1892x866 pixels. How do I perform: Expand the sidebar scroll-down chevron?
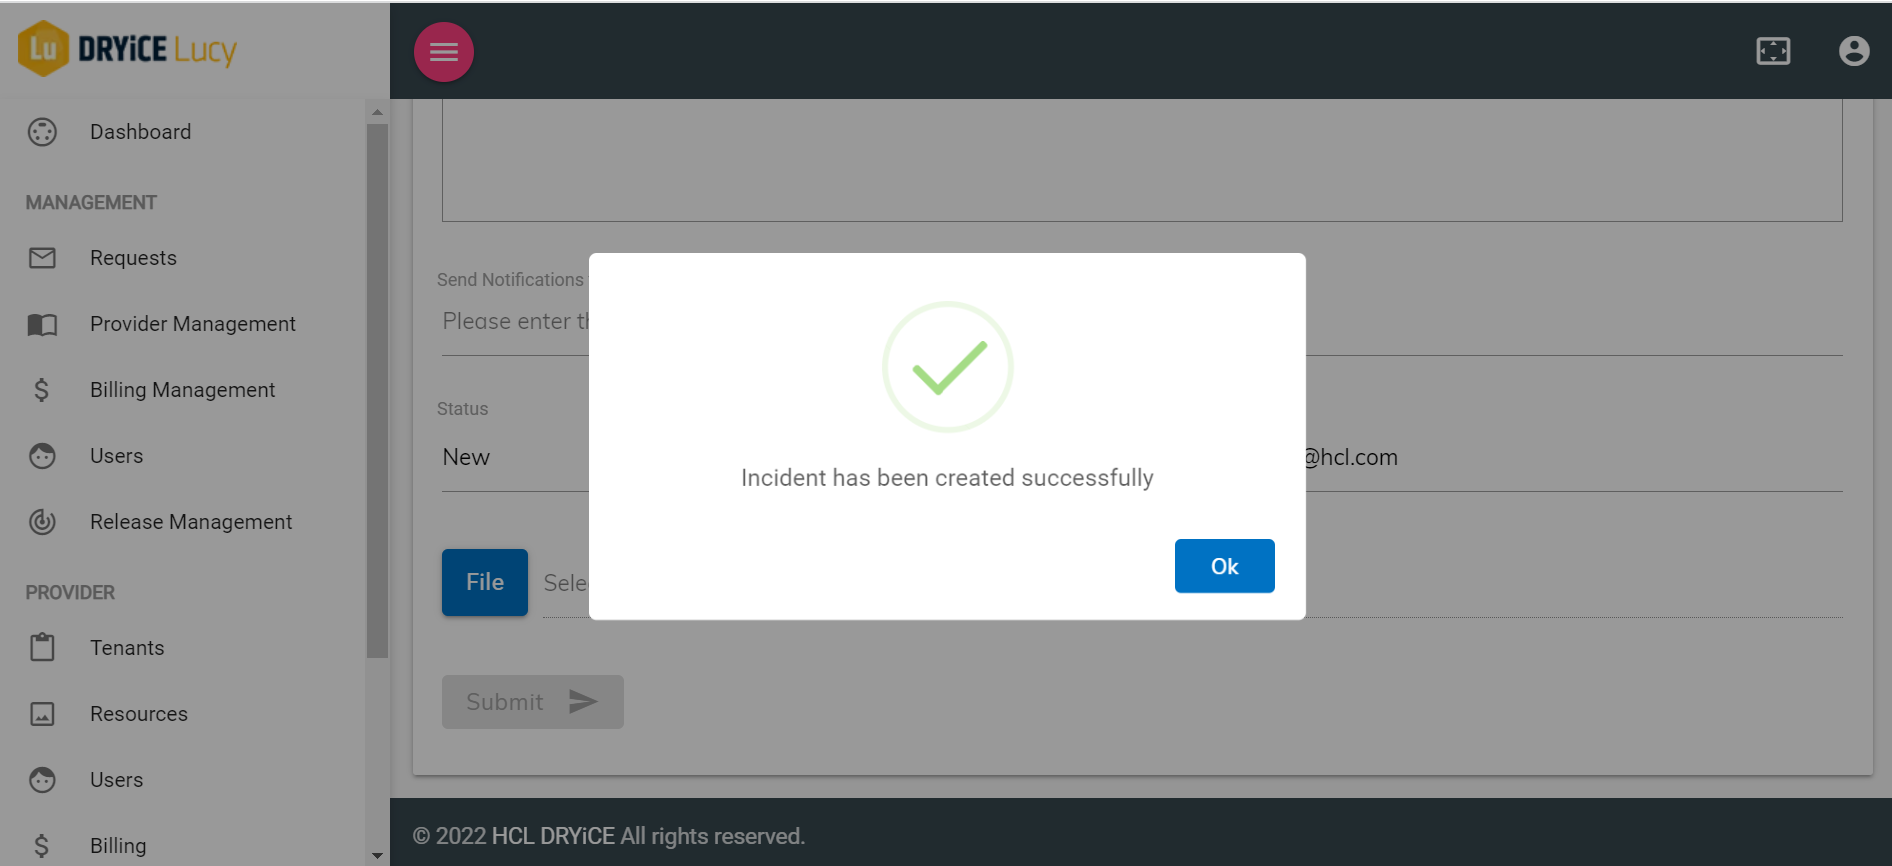click(377, 856)
